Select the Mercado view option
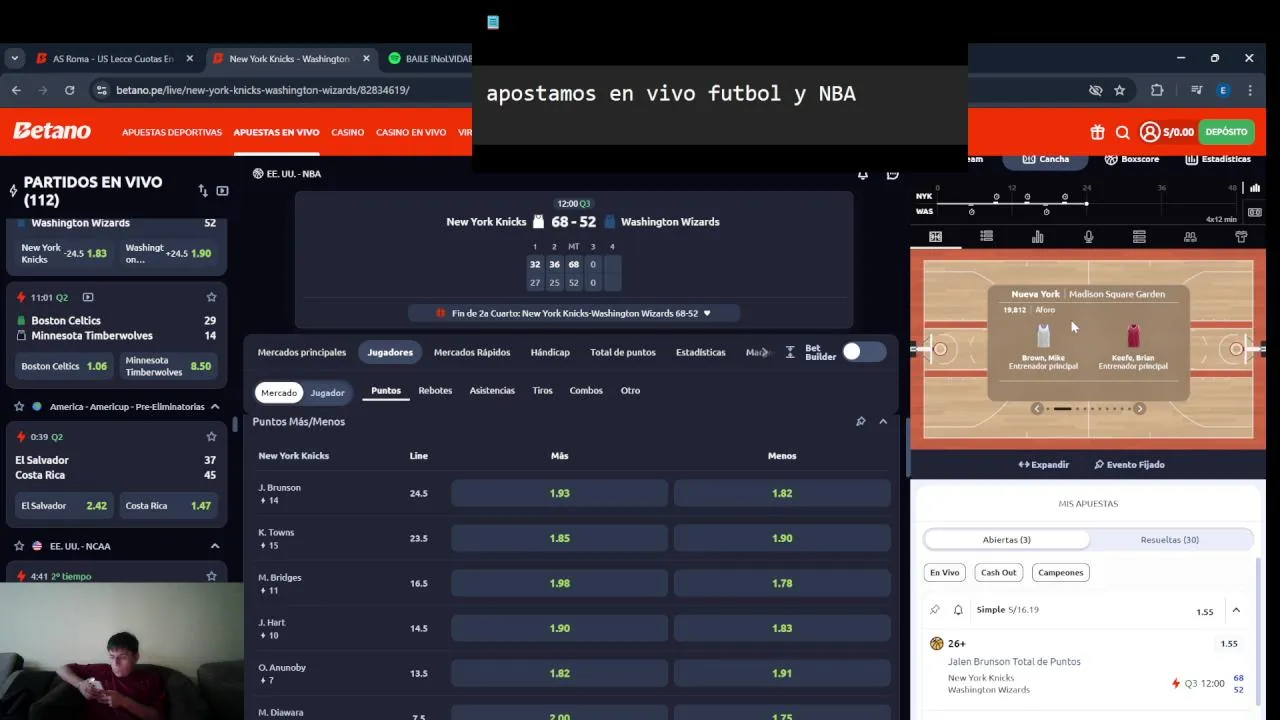Image resolution: width=1280 pixels, height=720 pixels. coord(279,393)
